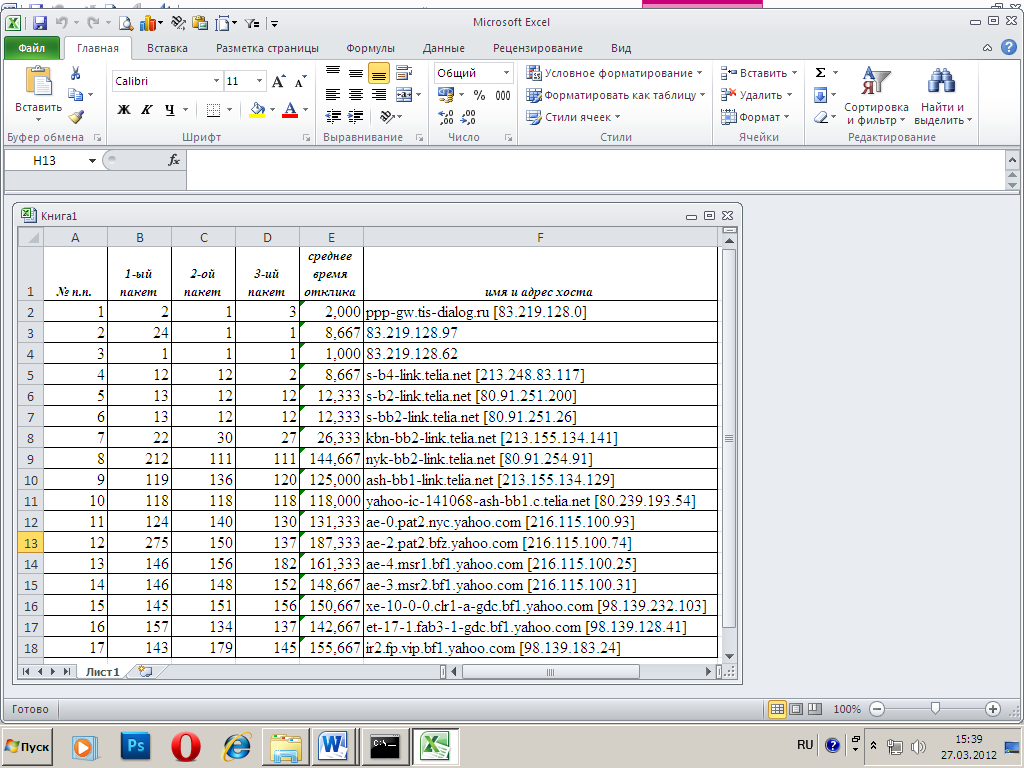Switch to the Вставка tab
This screenshot has height=768, width=1024.
pos(167,48)
